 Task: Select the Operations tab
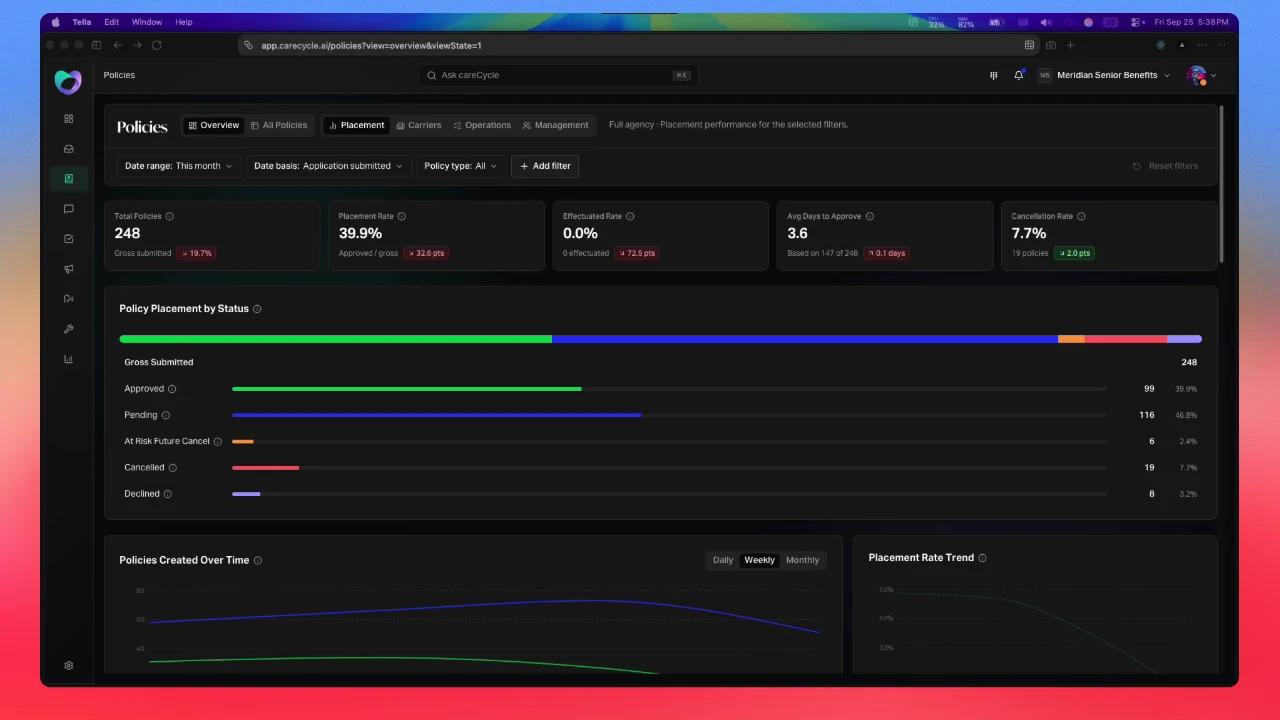[x=482, y=125]
